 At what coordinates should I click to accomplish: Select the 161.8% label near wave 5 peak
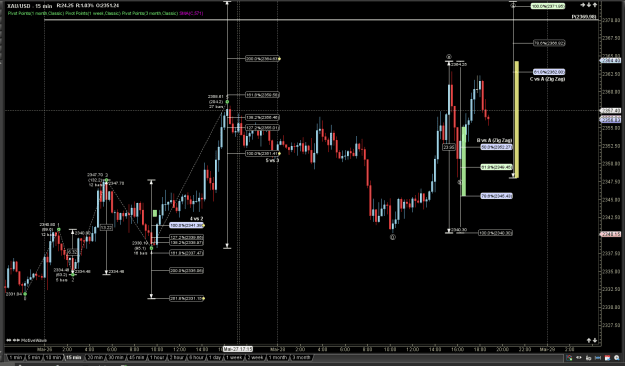point(262,95)
